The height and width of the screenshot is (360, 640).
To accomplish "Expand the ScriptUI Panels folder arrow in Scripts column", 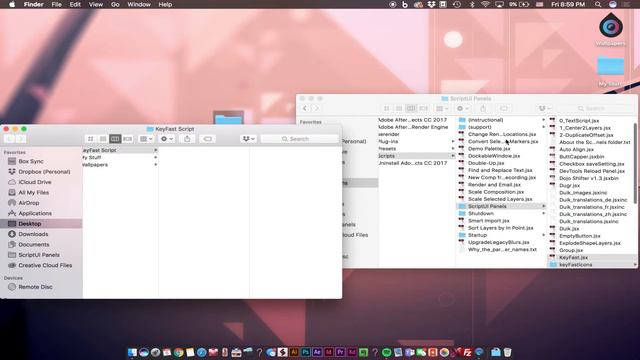I will (543, 206).
